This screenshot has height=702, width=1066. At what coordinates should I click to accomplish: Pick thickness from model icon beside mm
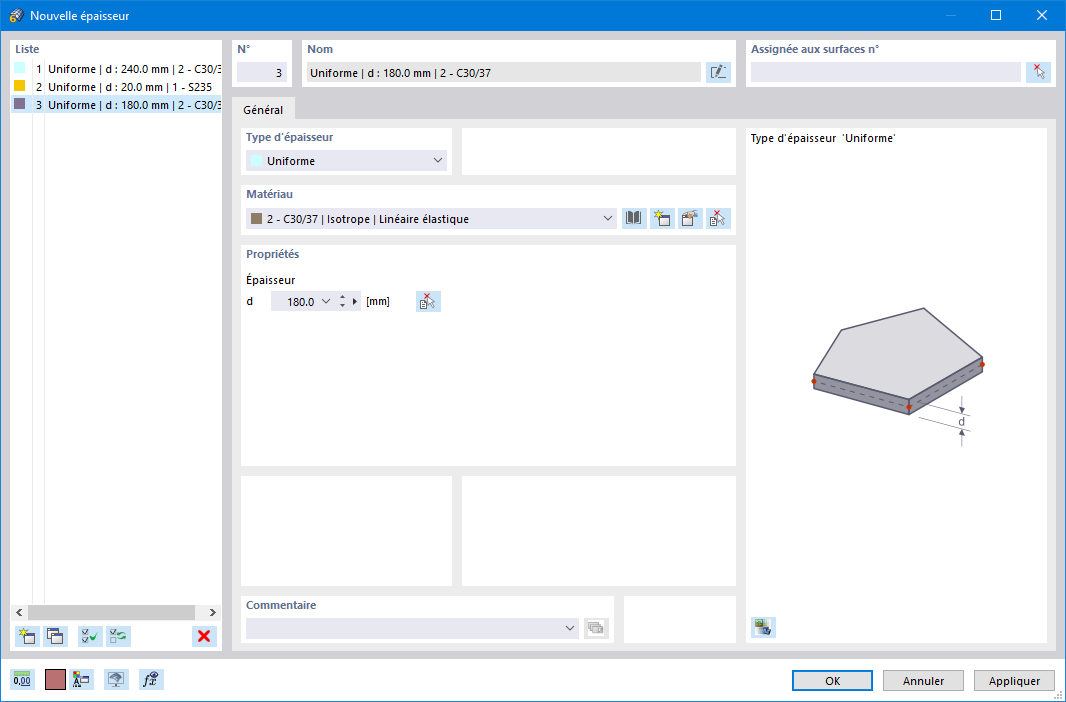(x=428, y=302)
